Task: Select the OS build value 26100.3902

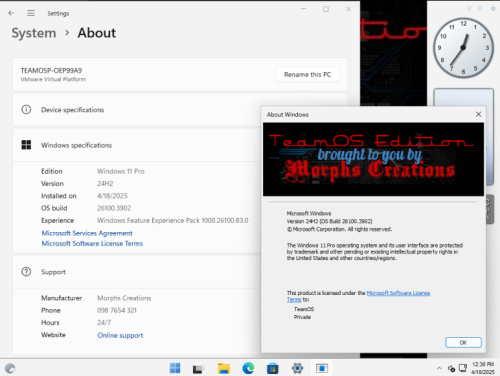Action: [x=114, y=208]
